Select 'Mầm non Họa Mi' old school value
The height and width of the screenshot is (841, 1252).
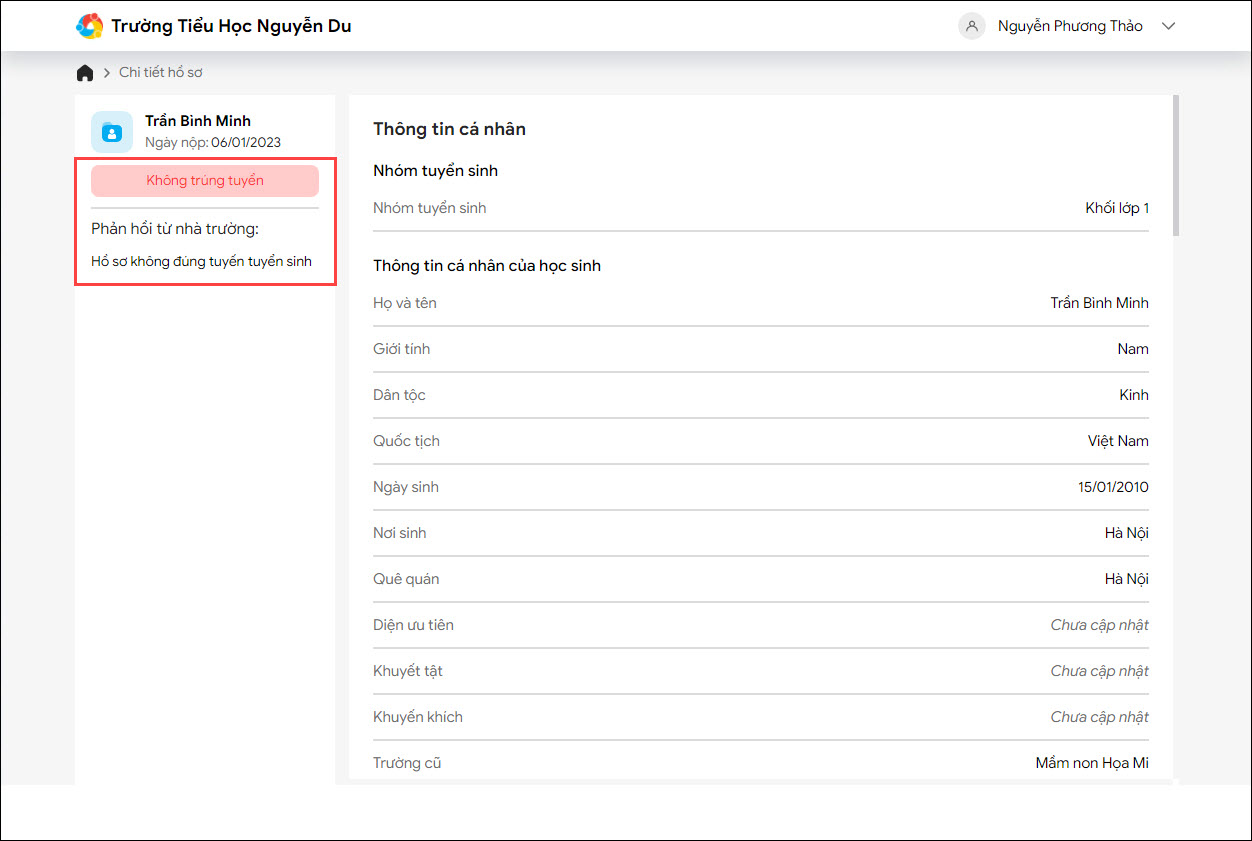pyautogui.click(x=1092, y=763)
